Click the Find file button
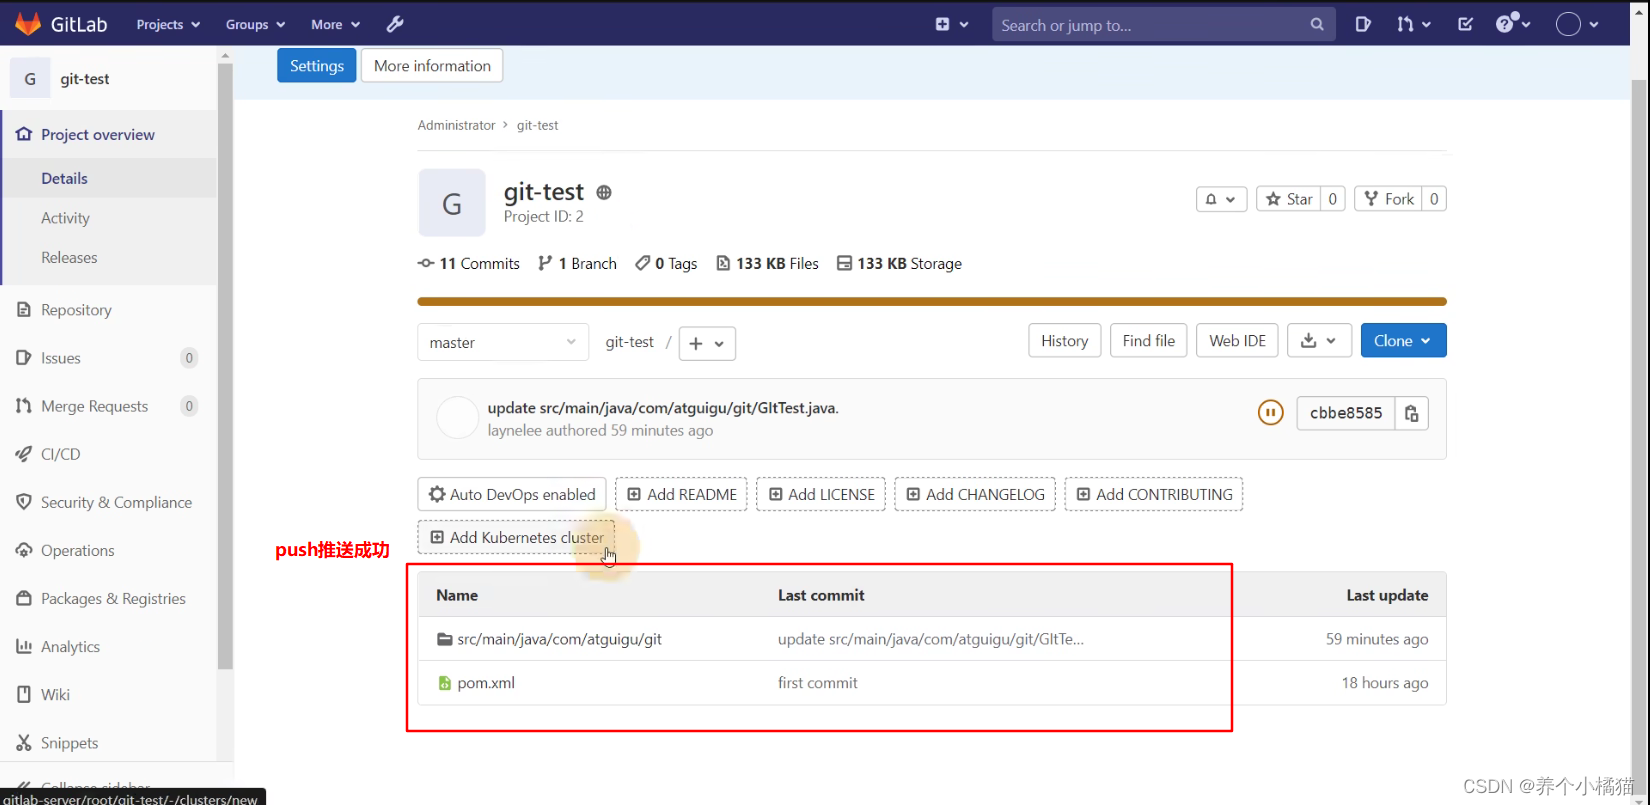The height and width of the screenshot is (805, 1650). click(1148, 341)
